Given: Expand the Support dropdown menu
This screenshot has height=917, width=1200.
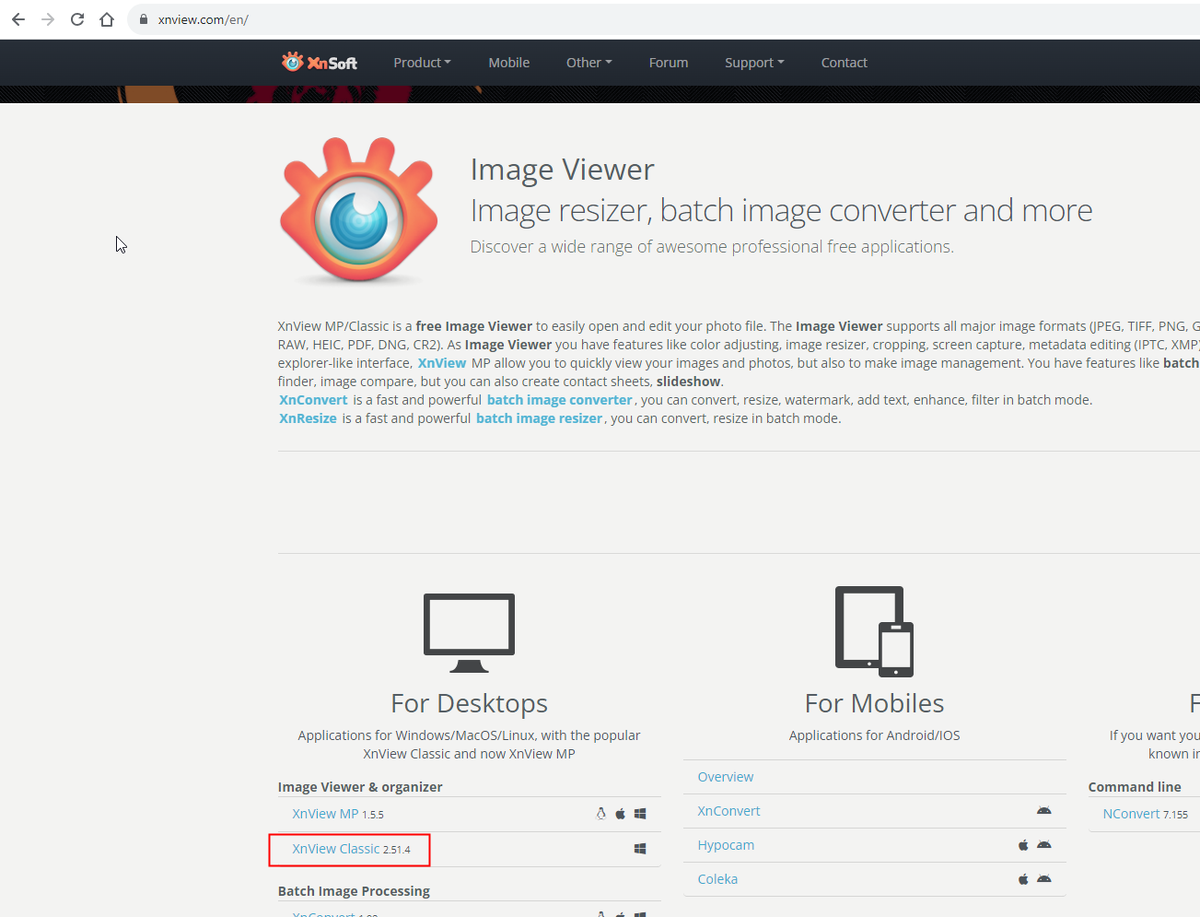Looking at the screenshot, I should pos(754,62).
